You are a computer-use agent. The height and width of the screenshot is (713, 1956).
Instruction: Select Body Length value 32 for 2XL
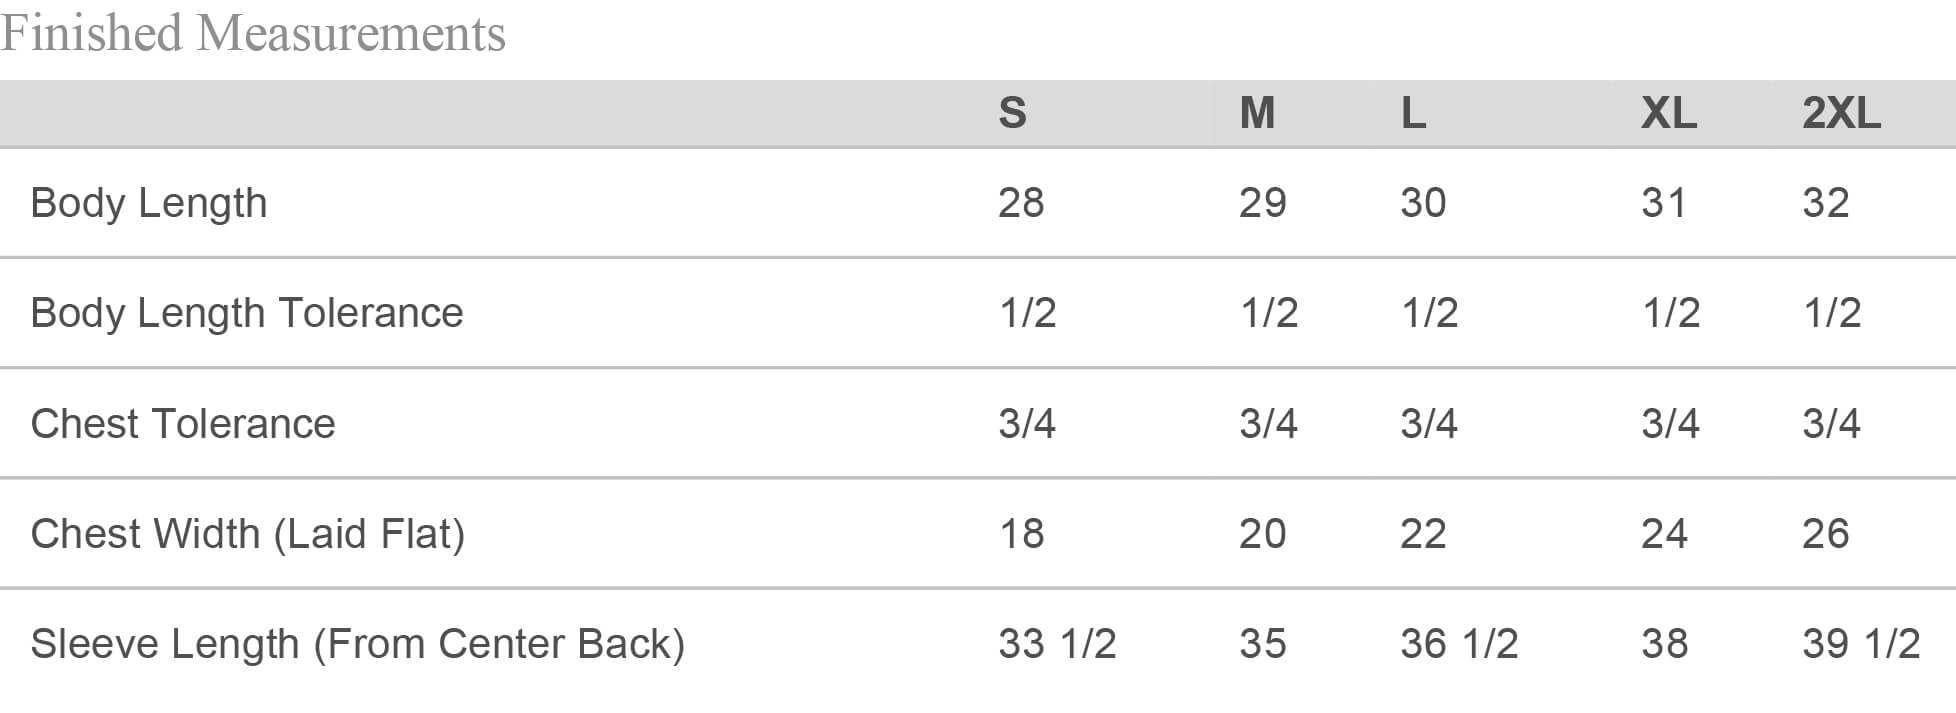pyautogui.click(x=1825, y=203)
